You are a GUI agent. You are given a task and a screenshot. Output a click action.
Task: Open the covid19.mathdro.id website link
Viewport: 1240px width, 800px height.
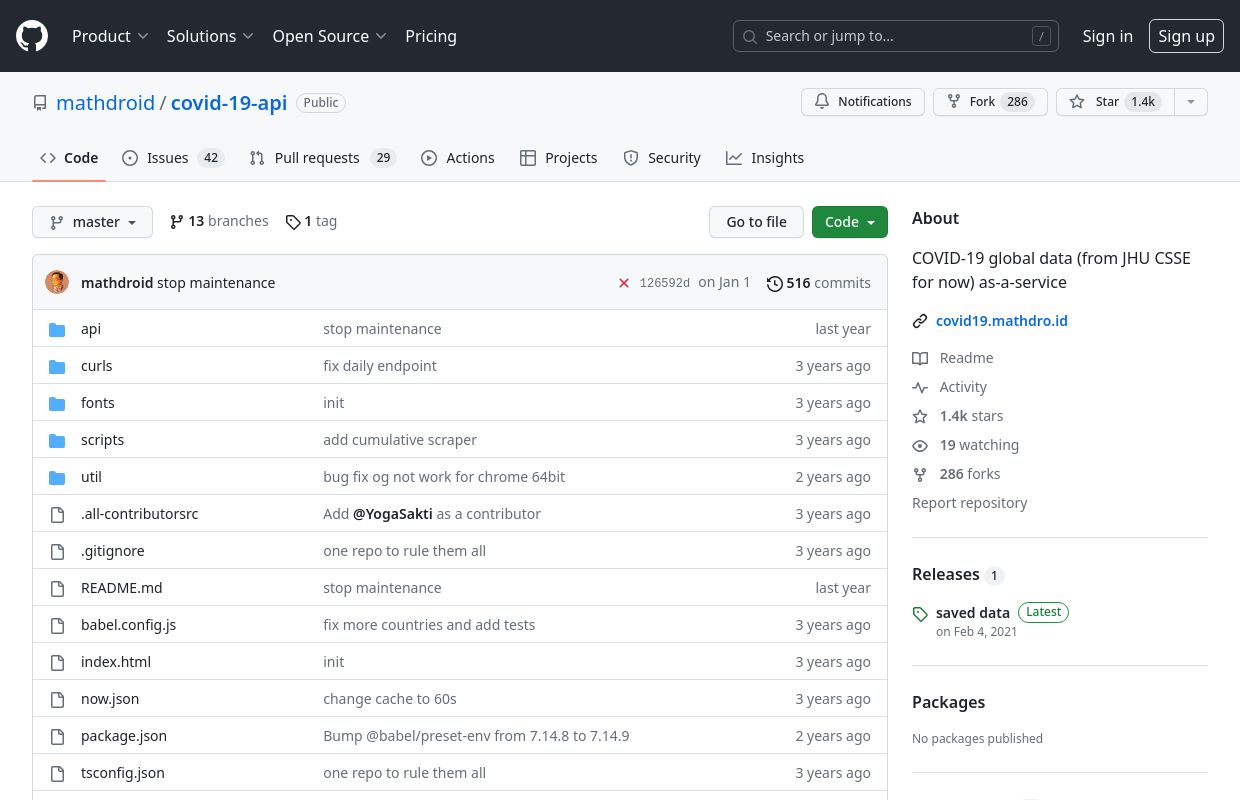click(1002, 321)
